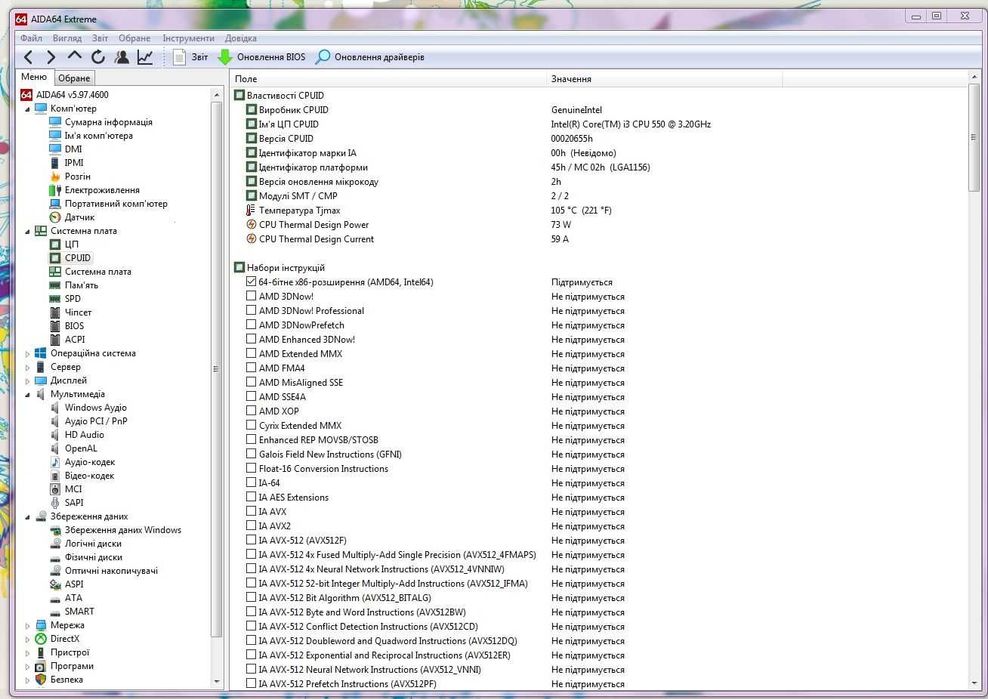Screen dimensions: 988x699
Task: Click the Звіт report page icon
Action: pos(180,57)
